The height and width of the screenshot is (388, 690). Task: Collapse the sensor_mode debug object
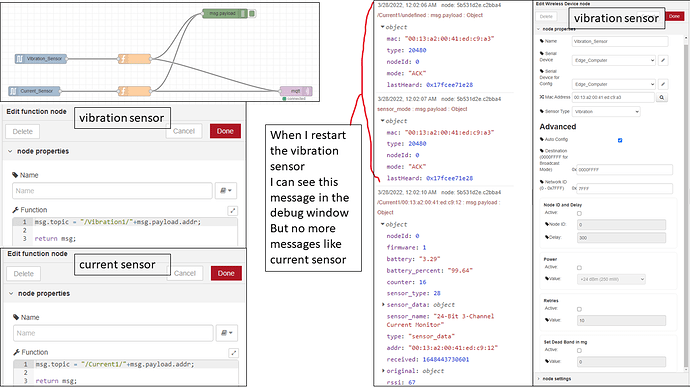383,121
